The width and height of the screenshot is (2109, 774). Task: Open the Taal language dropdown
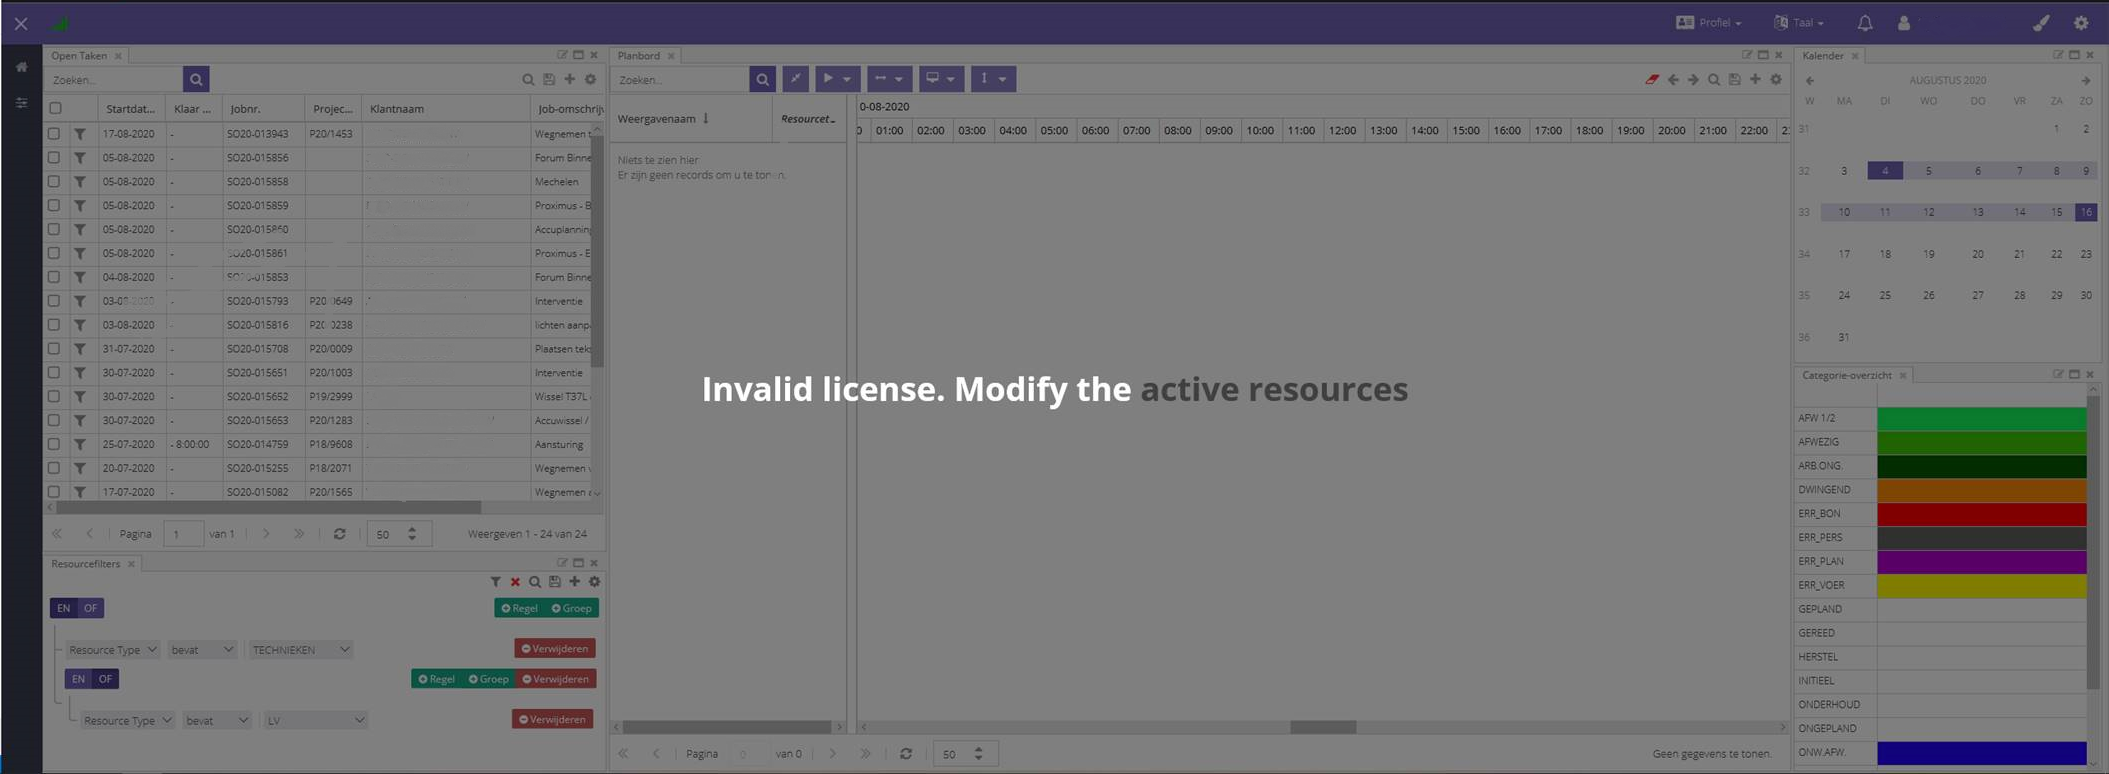point(1799,23)
